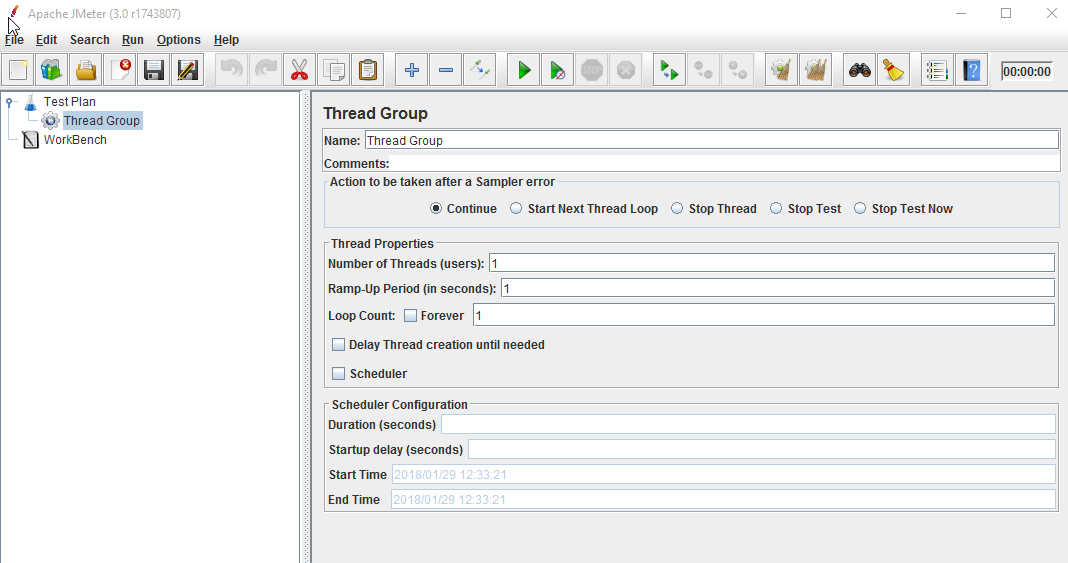Click the vertical split pane divider handle
The image size is (1068, 563).
click(x=305, y=327)
